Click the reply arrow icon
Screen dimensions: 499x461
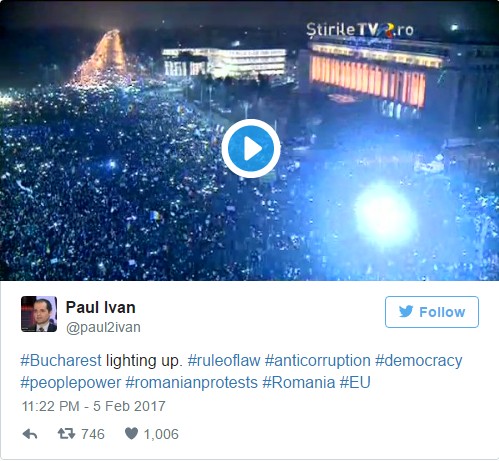click(x=30, y=434)
